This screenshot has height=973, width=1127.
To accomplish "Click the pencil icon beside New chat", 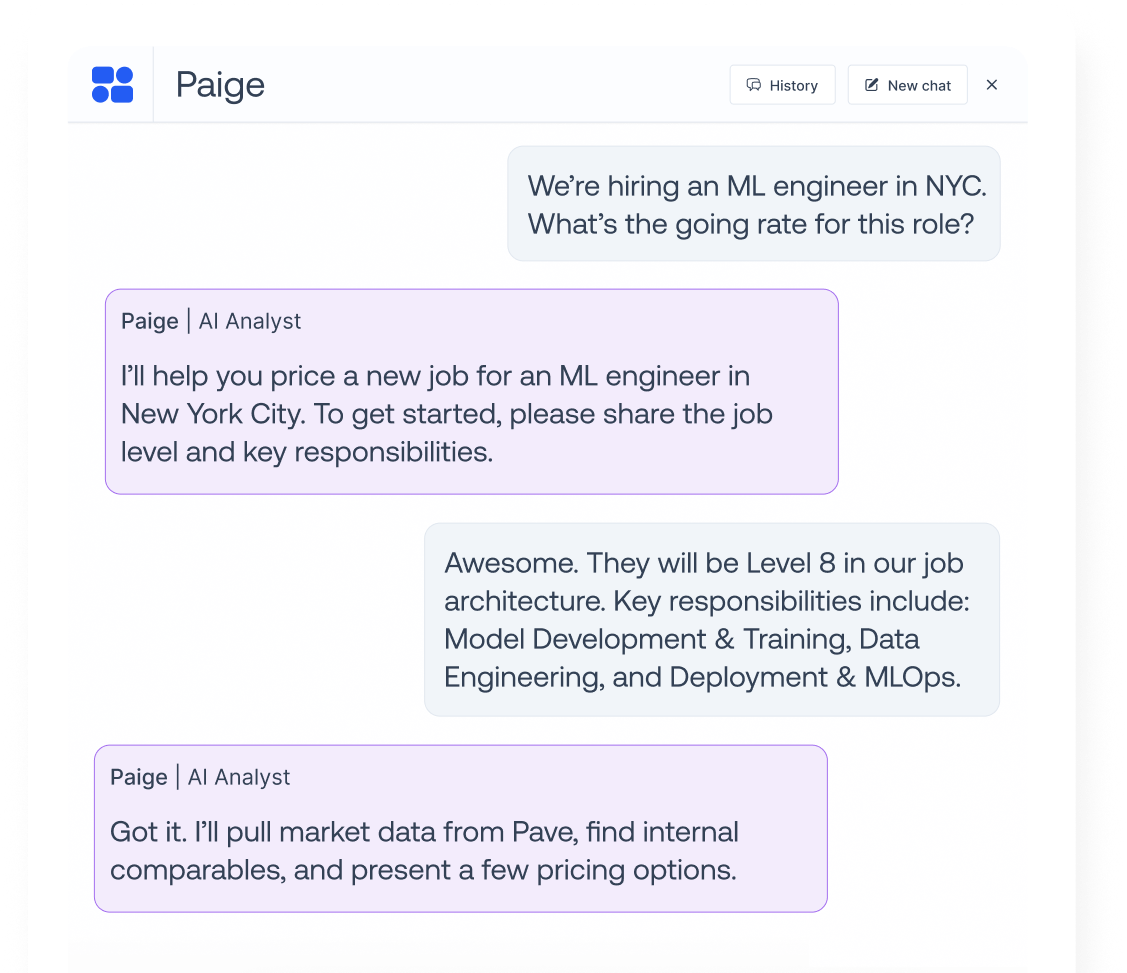I will click(x=872, y=85).
